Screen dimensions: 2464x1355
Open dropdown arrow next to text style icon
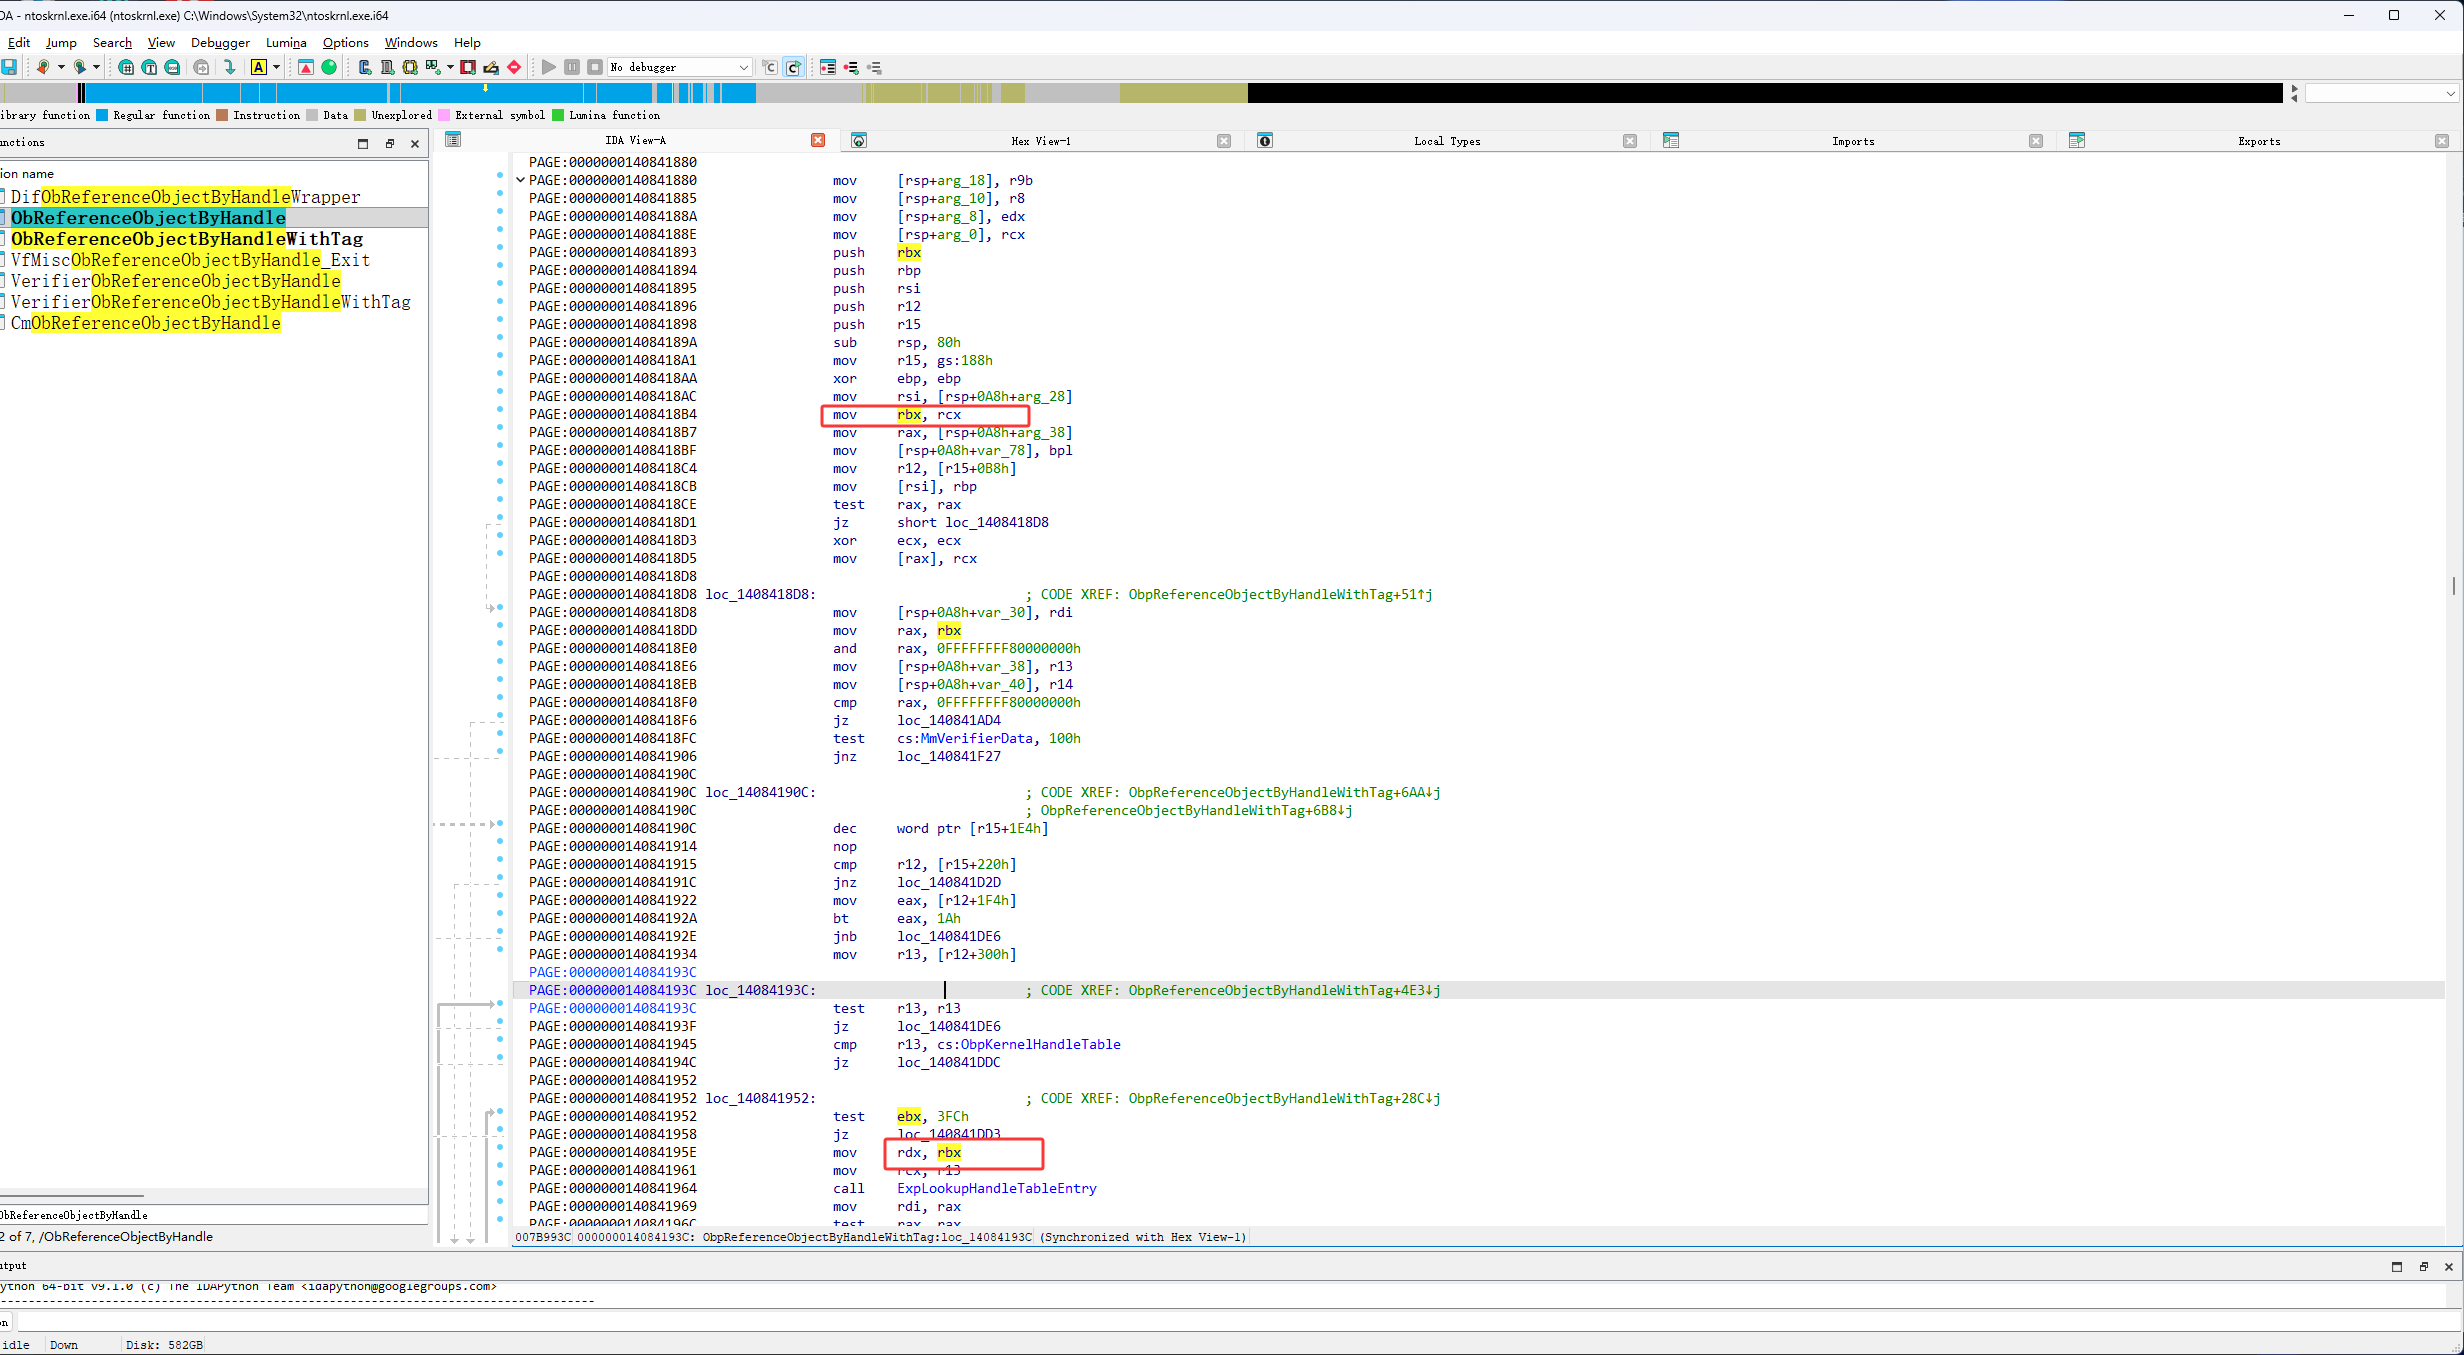(x=276, y=67)
